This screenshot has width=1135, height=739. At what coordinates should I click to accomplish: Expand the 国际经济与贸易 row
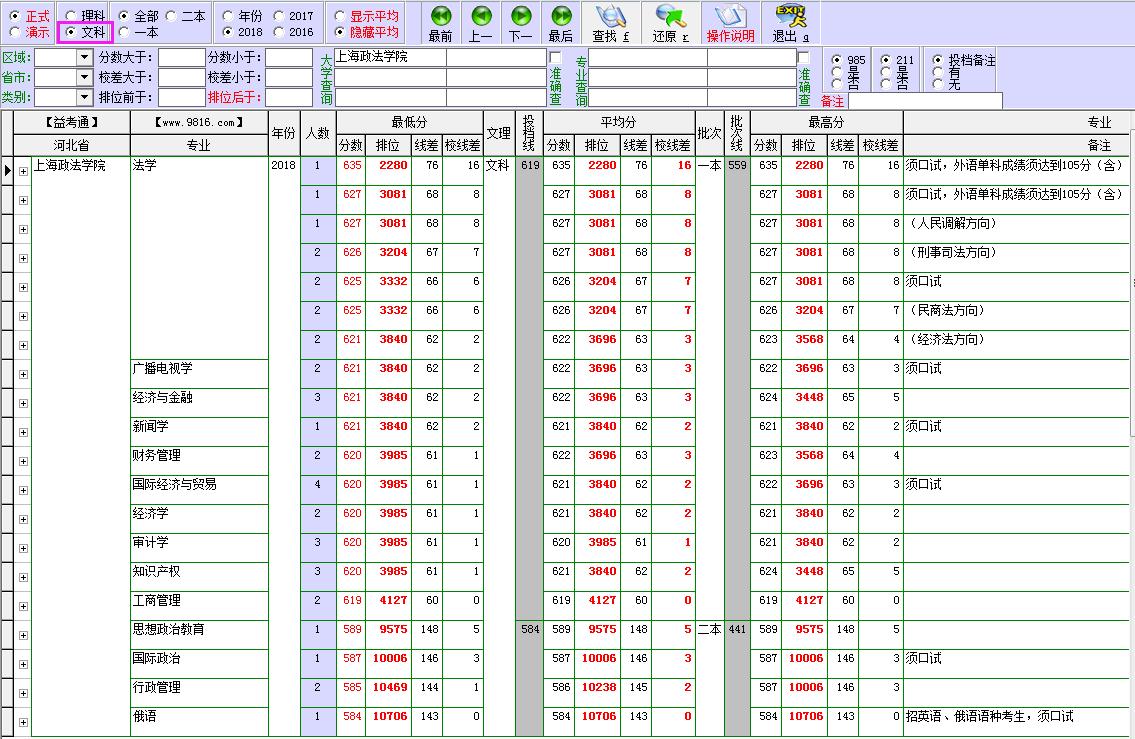(23, 490)
